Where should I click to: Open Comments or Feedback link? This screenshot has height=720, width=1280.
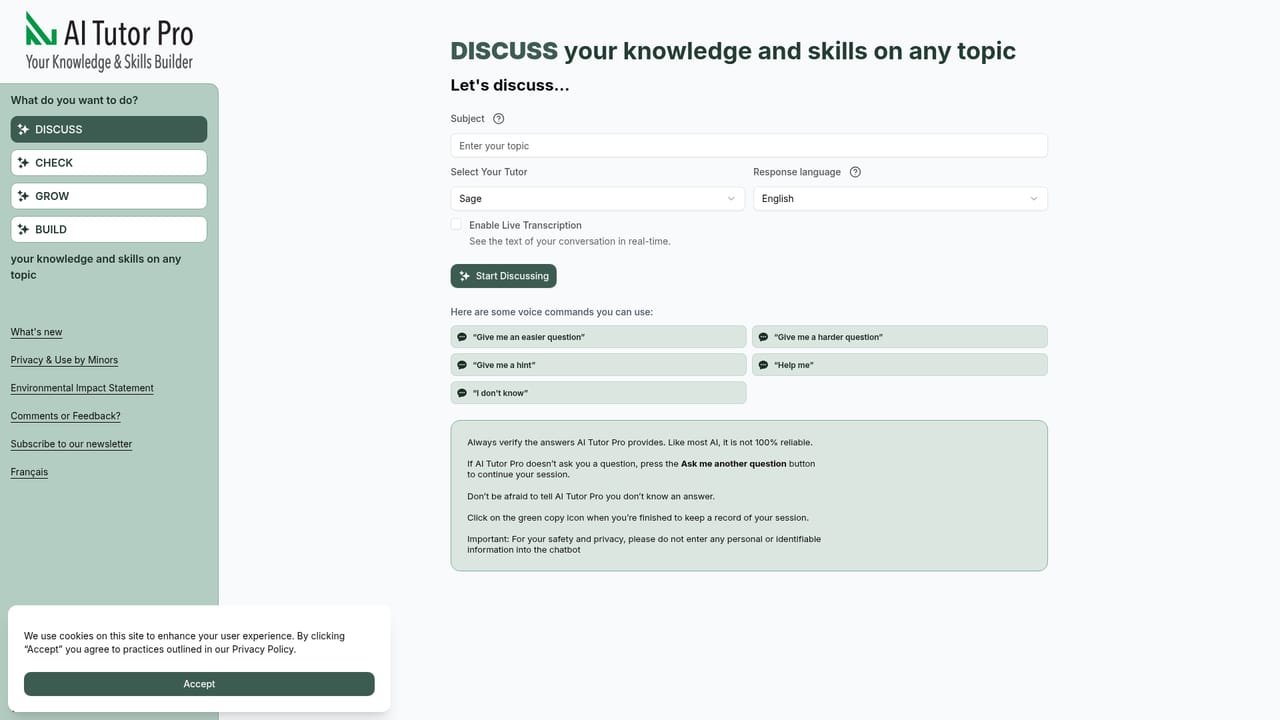[66, 416]
